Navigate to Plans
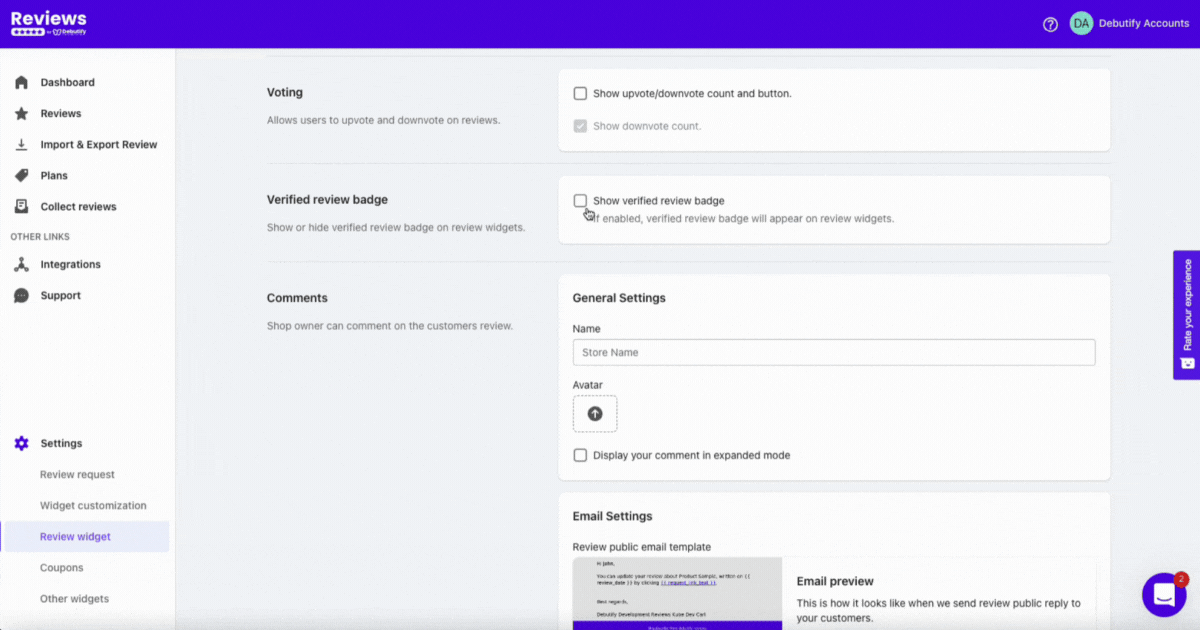The width and height of the screenshot is (1200, 630). [54, 175]
